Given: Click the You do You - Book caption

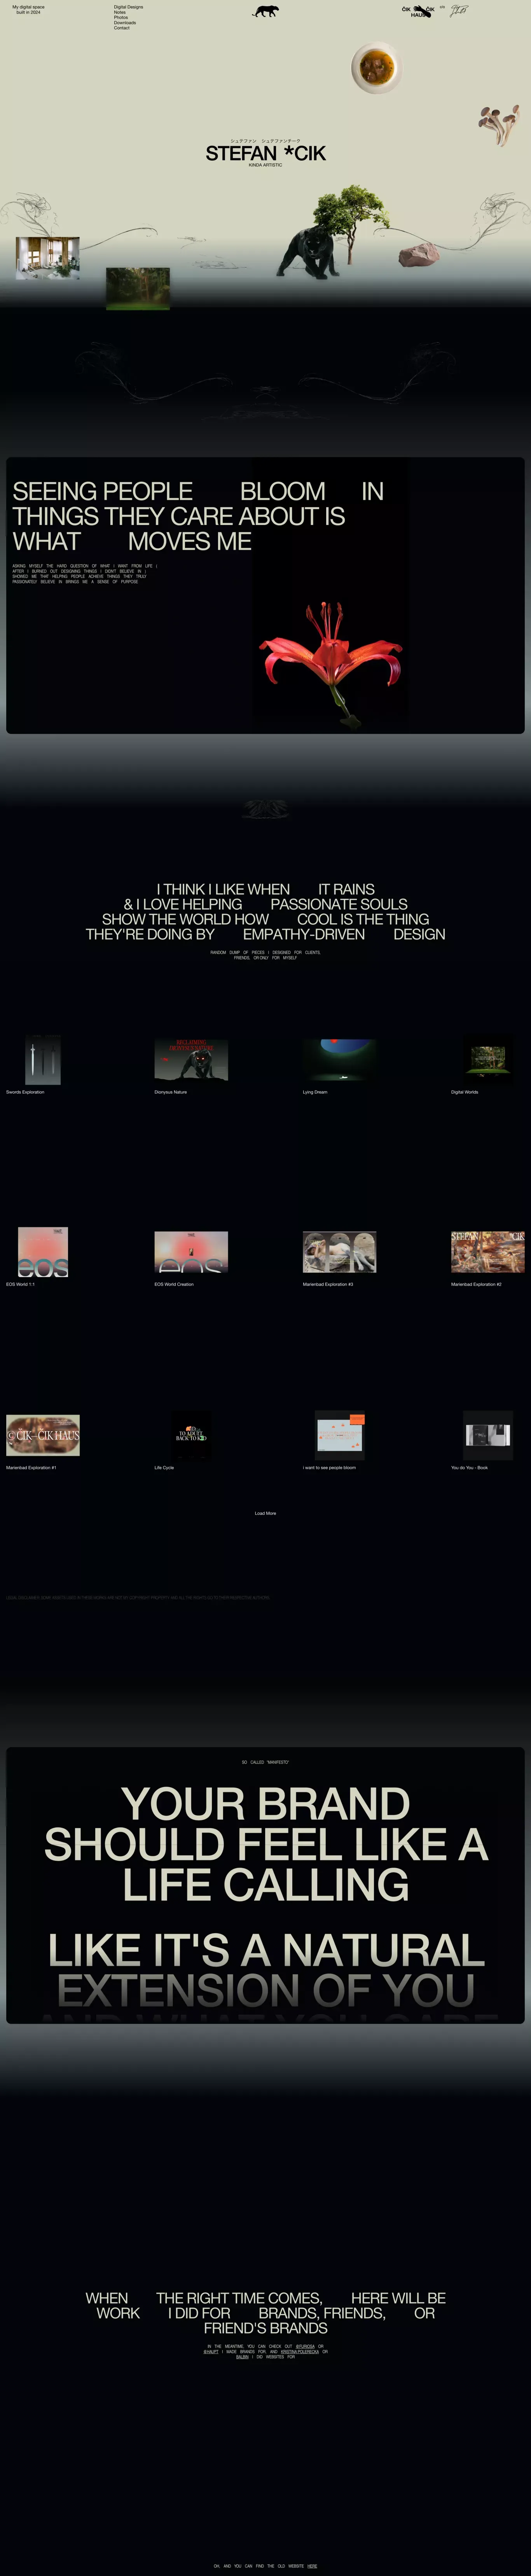Looking at the screenshot, I should (470, 1468).
